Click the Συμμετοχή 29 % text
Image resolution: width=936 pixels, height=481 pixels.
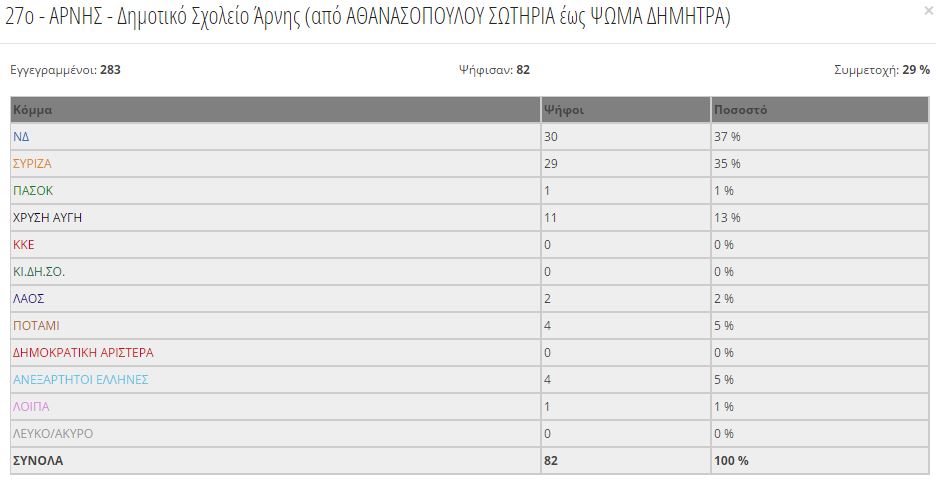[882, 70]
